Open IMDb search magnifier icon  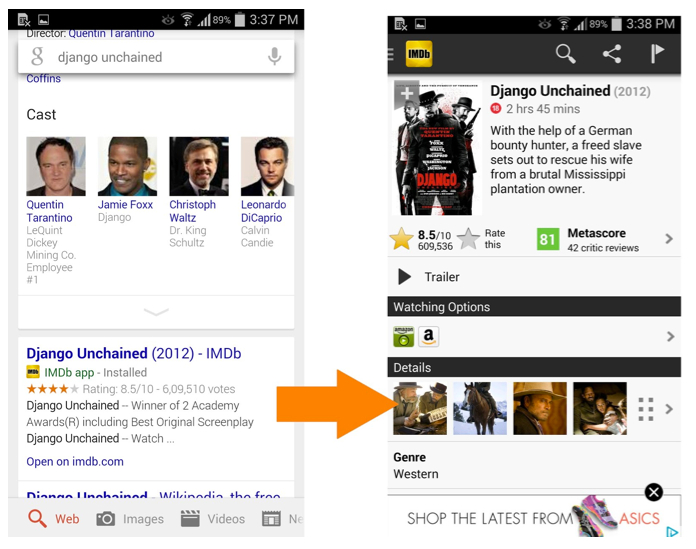(x=566, y=54)
